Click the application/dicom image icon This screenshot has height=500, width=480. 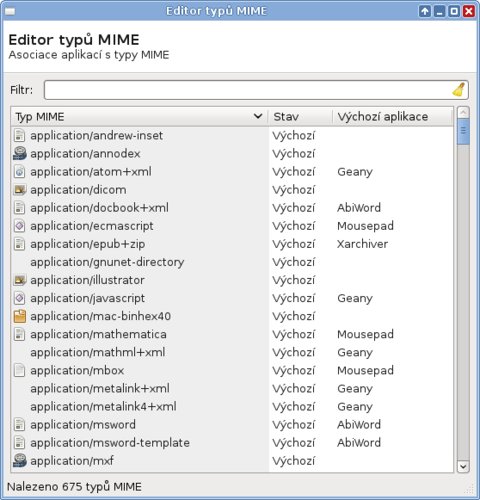pyautogui.click(x=20, y=190)
